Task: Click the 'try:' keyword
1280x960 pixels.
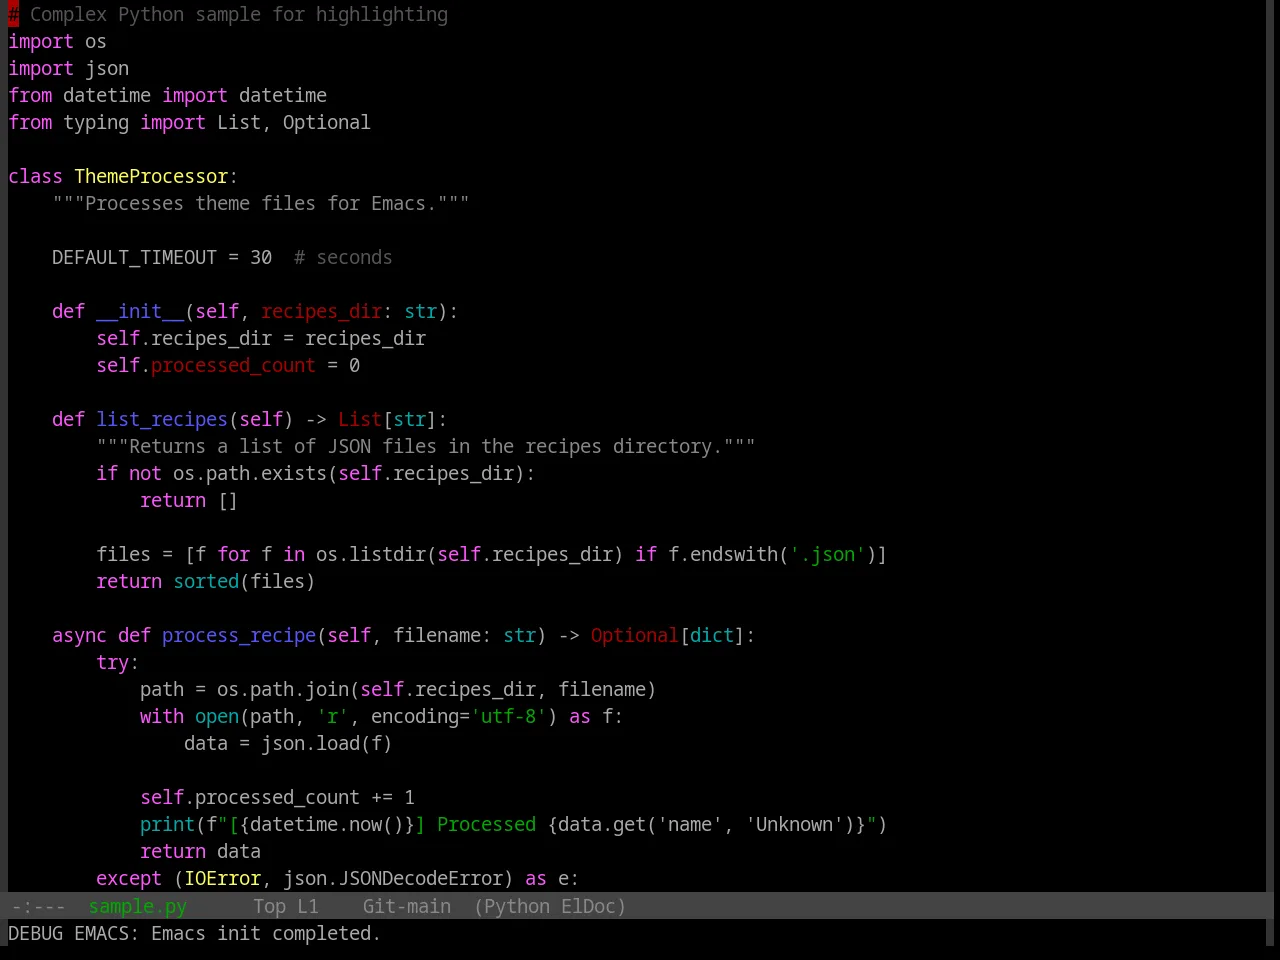Action: tap(118, 662)
